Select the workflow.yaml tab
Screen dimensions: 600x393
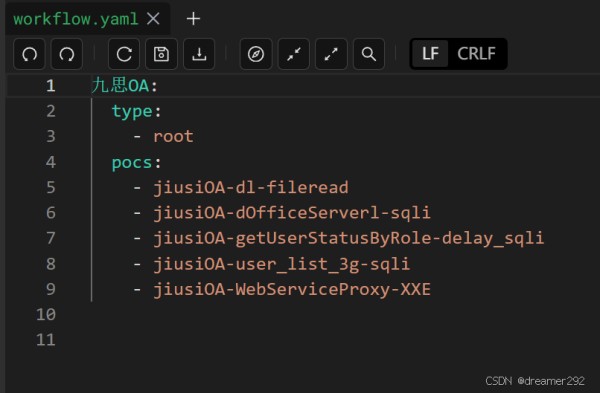76,19
